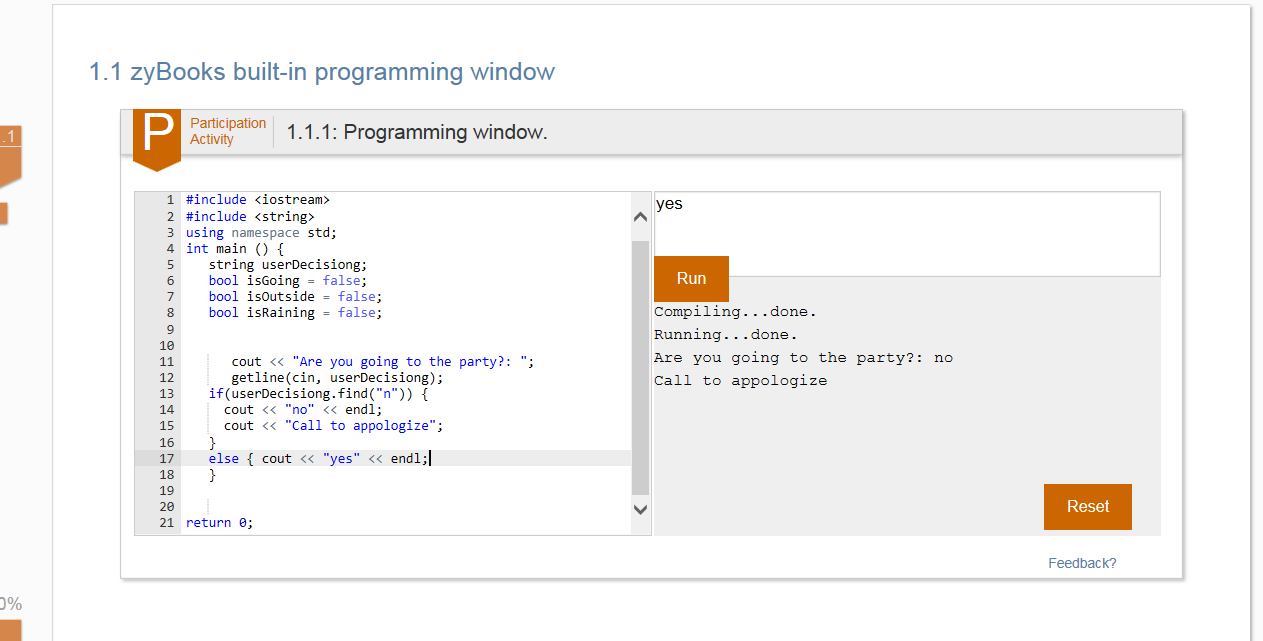Click the orange Run button
Viewport: 1263px width, 641px height.
pos(691,279)
